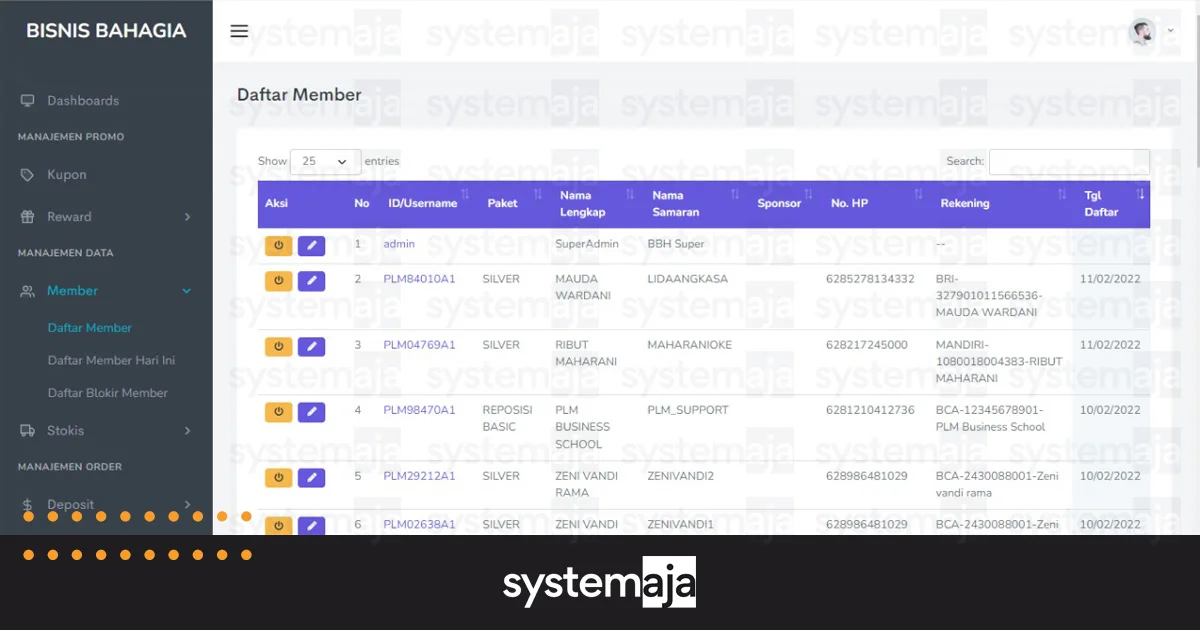Click the No column header

362,203
